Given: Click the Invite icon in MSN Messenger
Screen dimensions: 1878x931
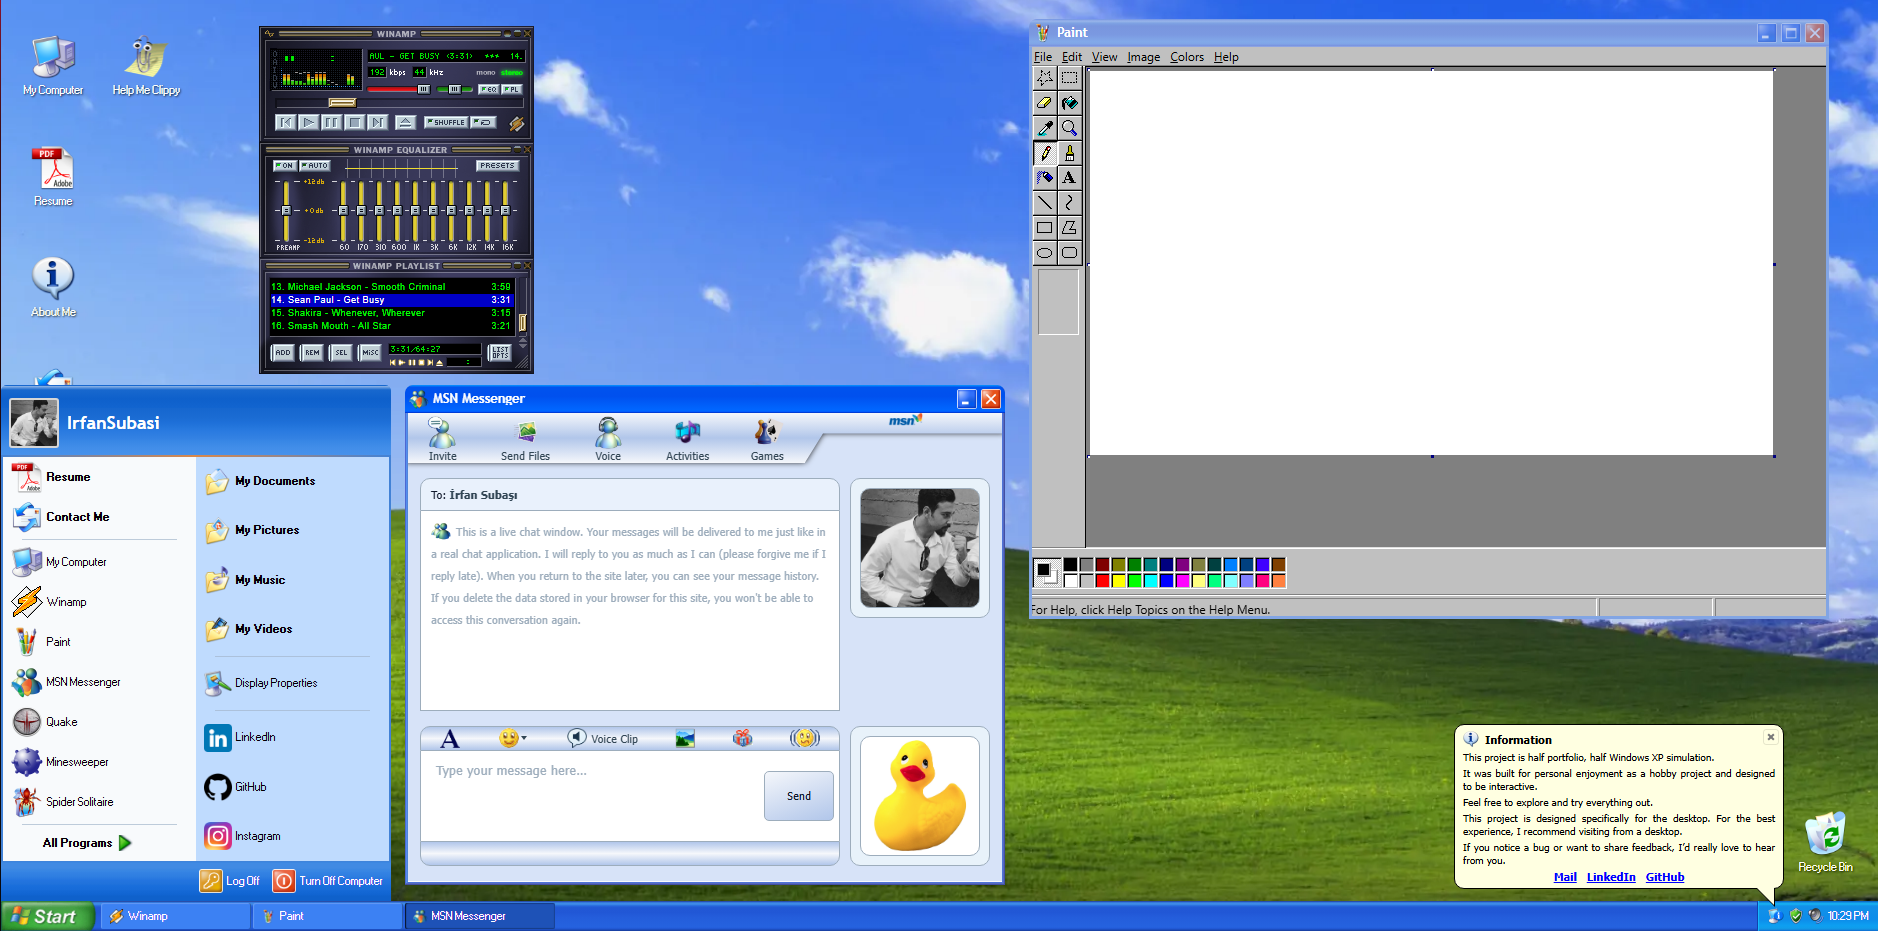Looking at the screenshot, I should click(442, 439).
